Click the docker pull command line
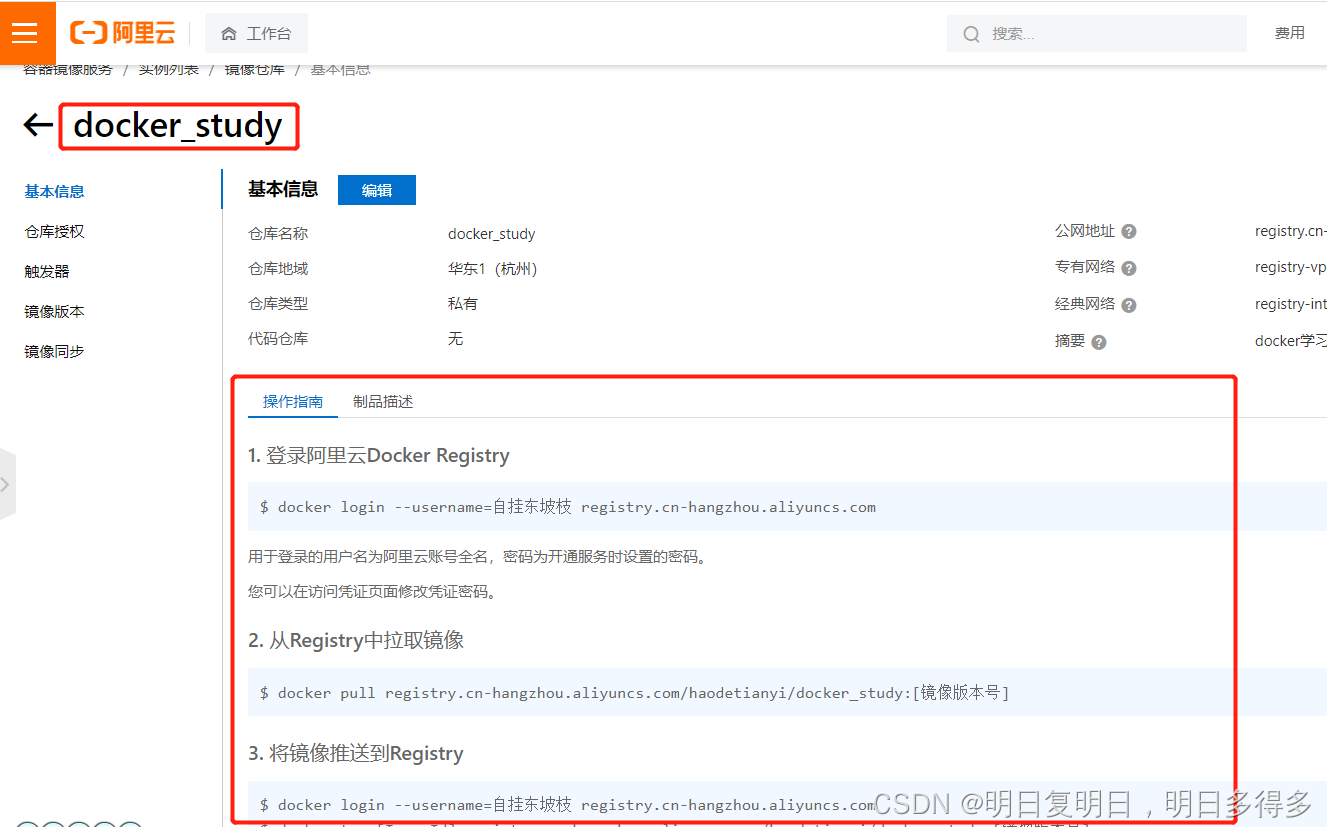 click(x=635, y=692)
